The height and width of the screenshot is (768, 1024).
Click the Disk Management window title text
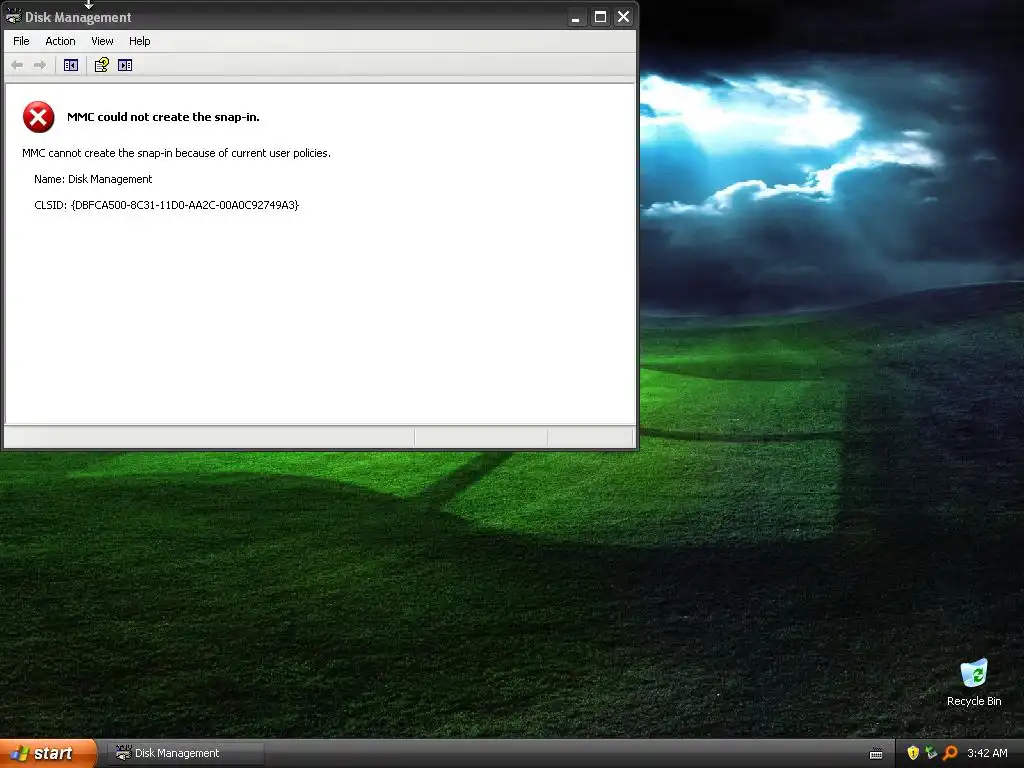coord(78,17)
